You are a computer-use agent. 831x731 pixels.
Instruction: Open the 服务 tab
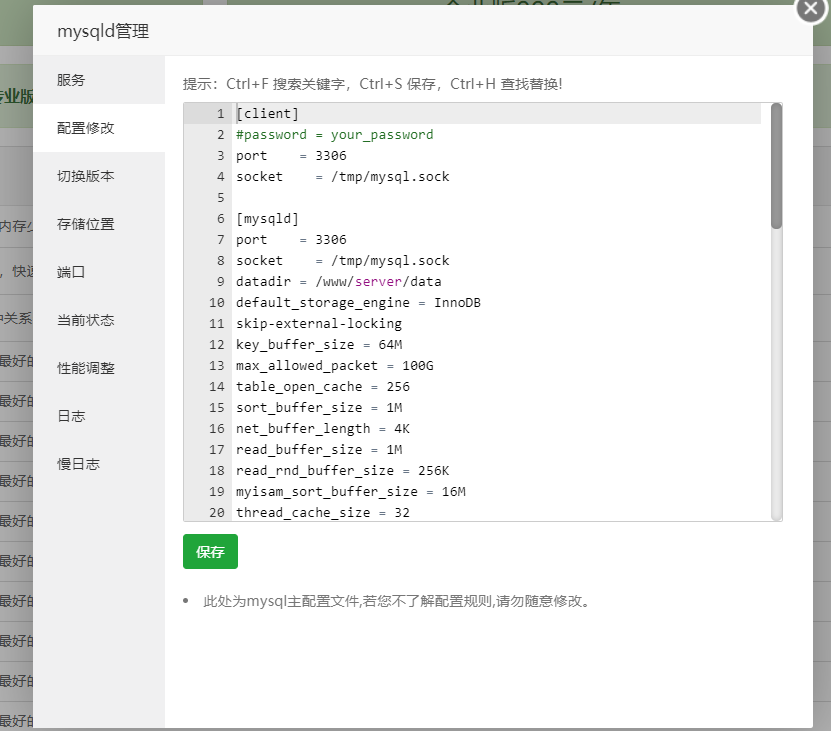(99, 80)
